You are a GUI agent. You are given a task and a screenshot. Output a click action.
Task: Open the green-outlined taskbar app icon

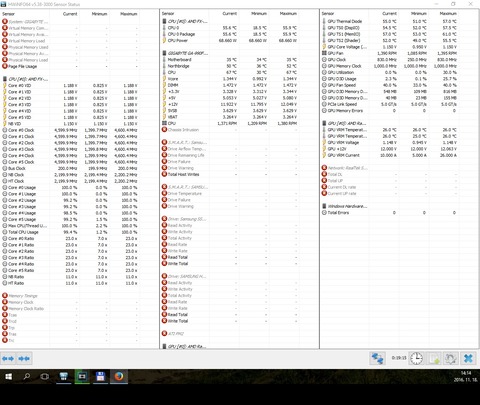82,377
